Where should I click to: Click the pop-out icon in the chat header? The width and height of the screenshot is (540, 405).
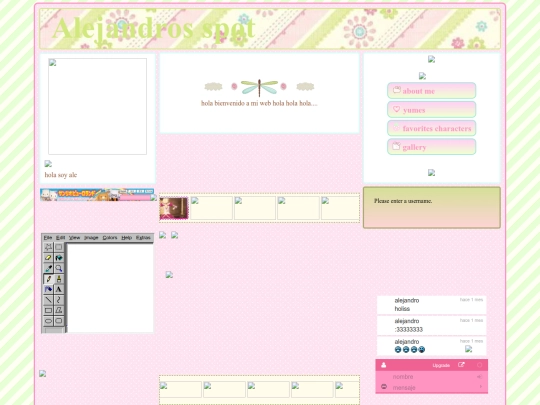tap(461, 365)
